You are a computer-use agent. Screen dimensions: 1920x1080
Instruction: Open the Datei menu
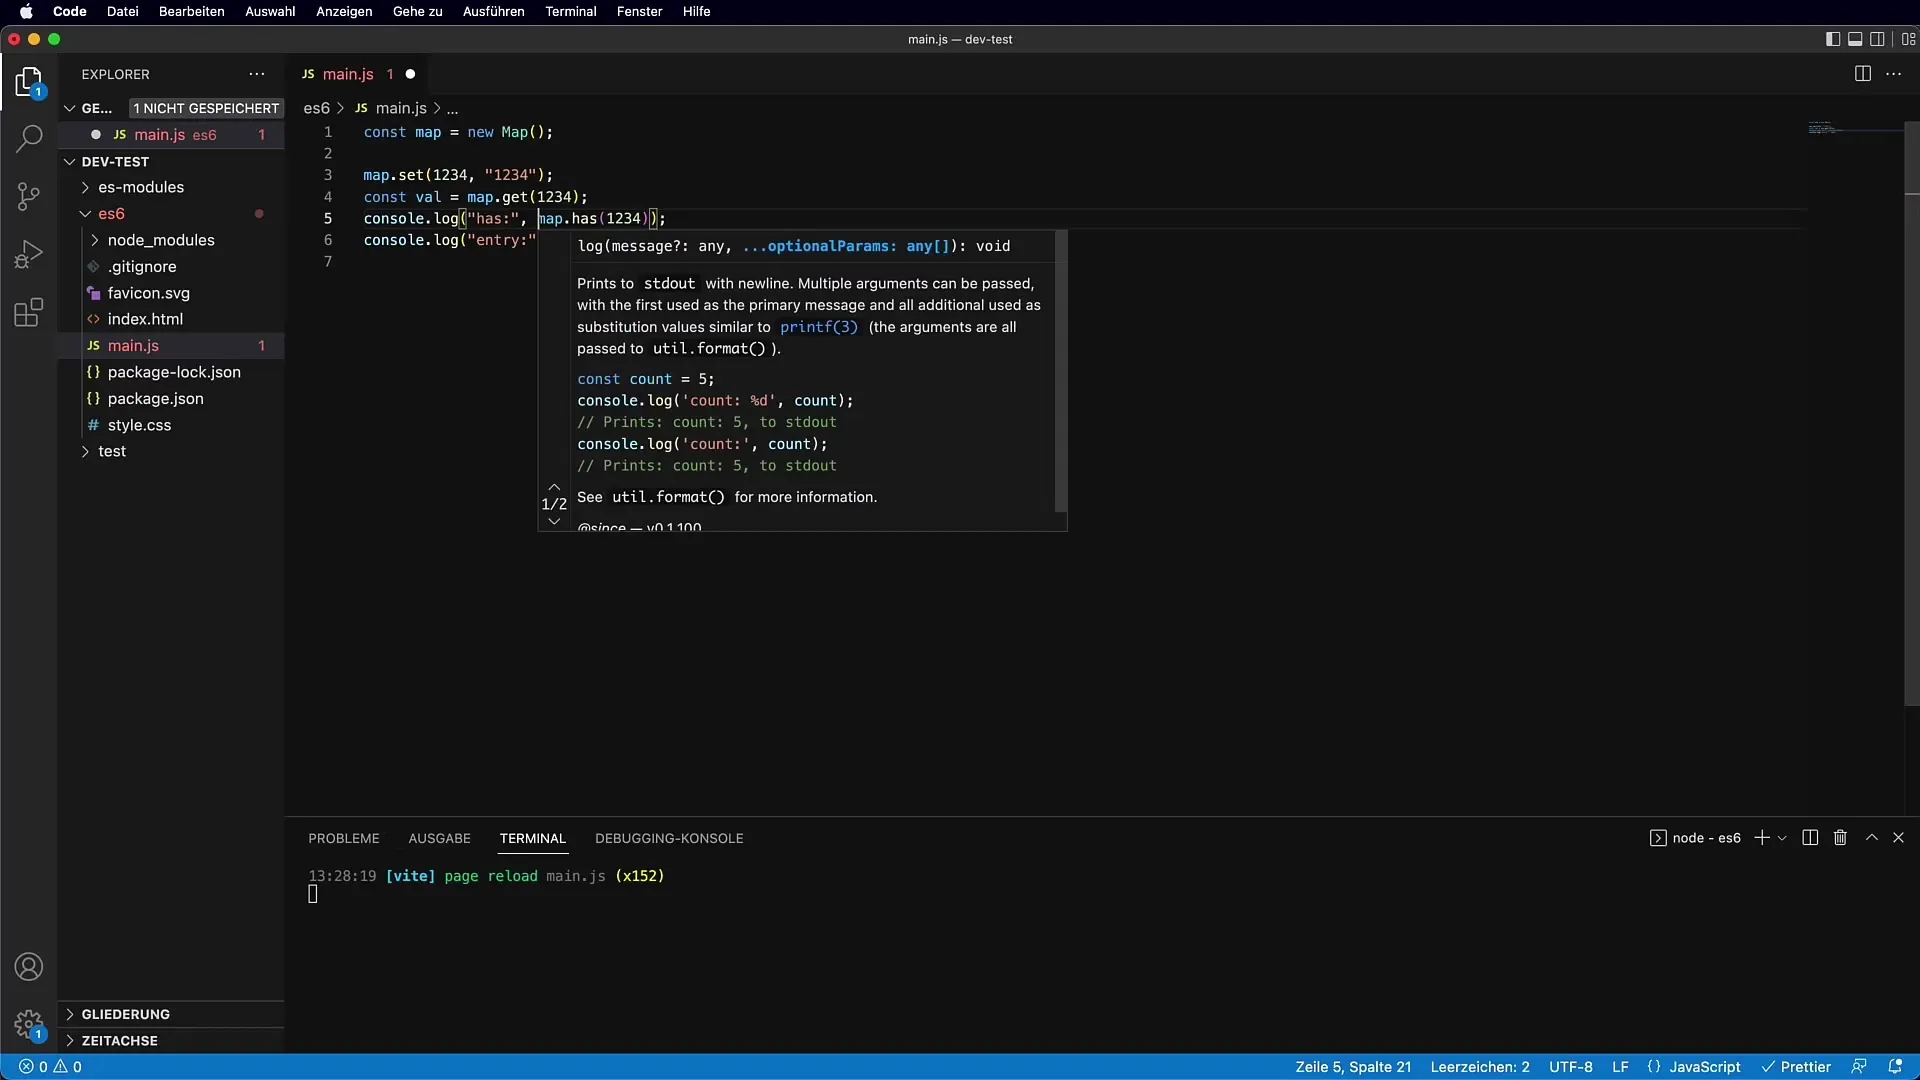123,11
